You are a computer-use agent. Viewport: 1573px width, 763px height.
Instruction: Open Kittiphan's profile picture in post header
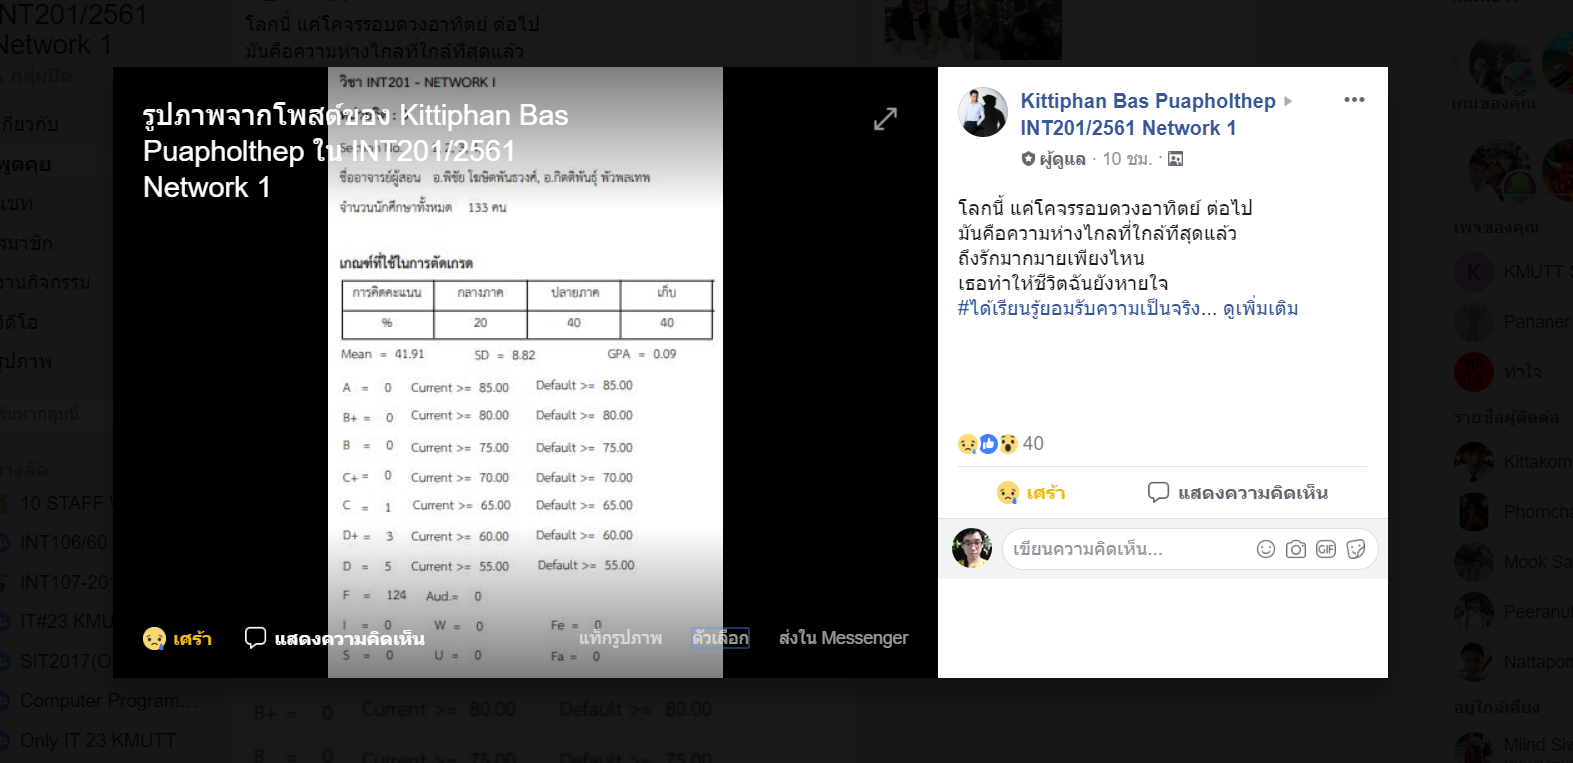[983, 112]
